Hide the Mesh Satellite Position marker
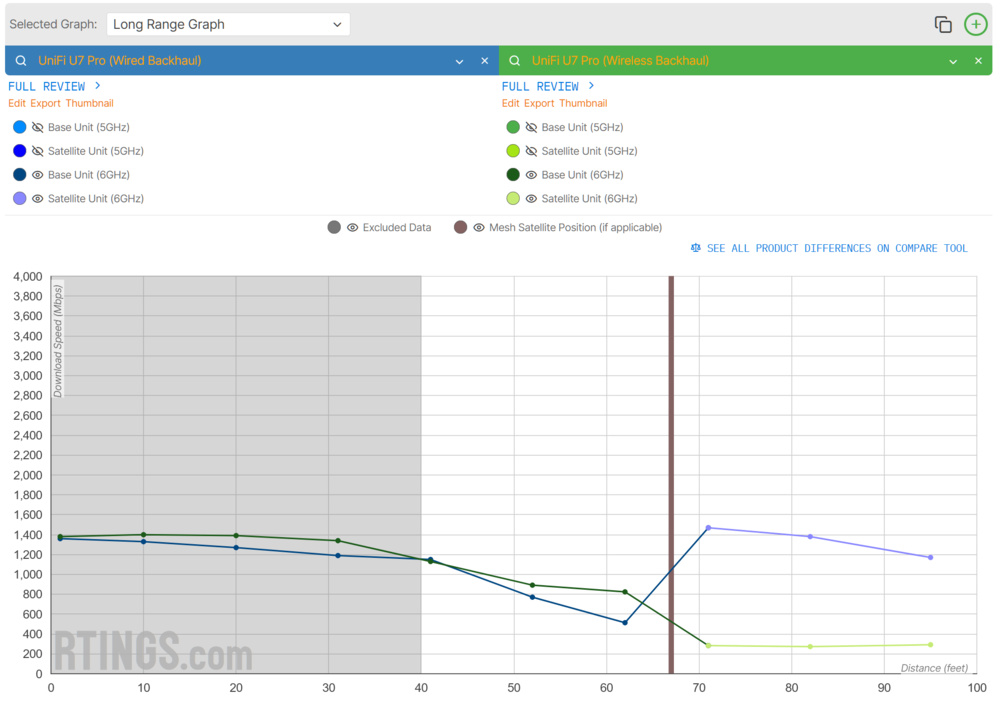The height and width of the screenshot is (703, 1000). (478, 227)
